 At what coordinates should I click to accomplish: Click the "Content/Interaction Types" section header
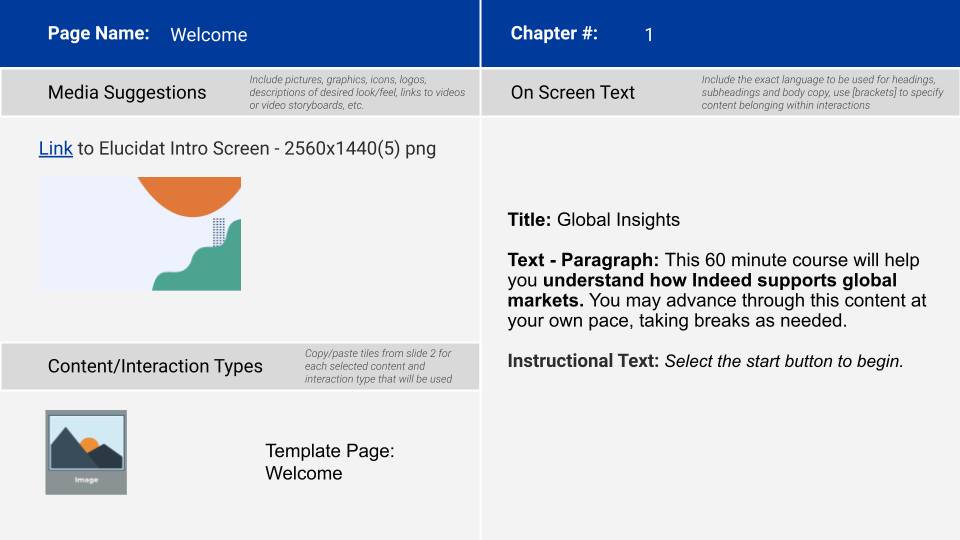[155, 367]
